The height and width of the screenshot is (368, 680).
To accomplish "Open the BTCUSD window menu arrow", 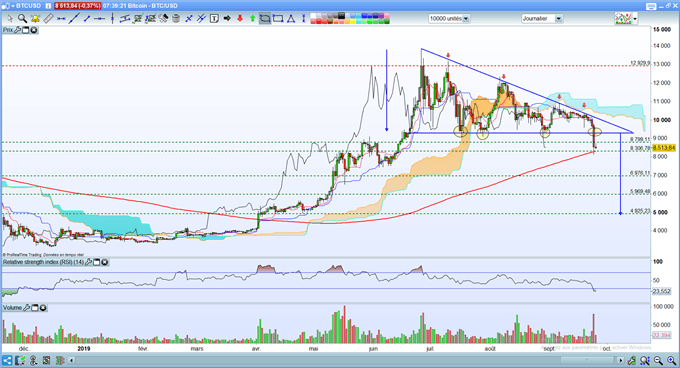I will coord(13,6).
